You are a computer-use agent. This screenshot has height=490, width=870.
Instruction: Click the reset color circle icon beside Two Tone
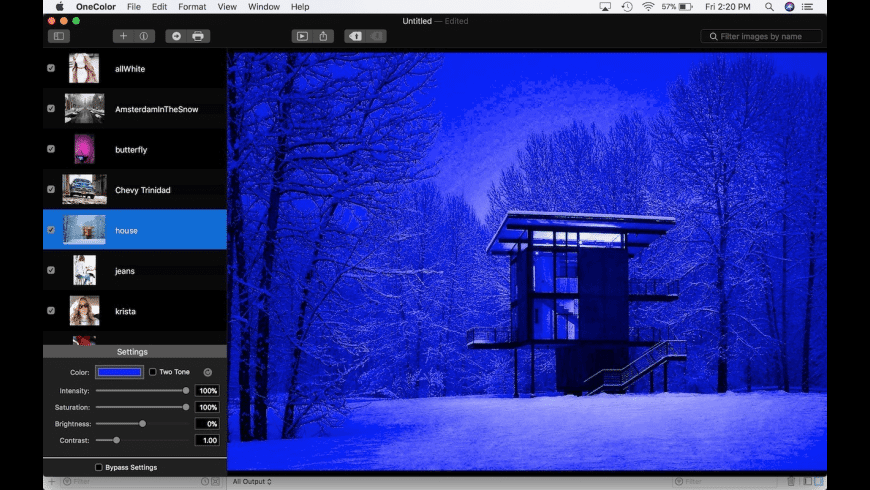coord(208,372)
